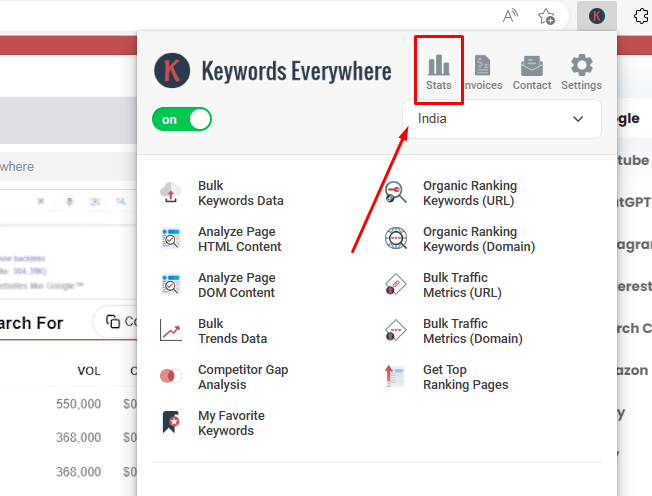Open the browser Extensions puzzle icon
The image size is (652, 496).
pos(642,16)
